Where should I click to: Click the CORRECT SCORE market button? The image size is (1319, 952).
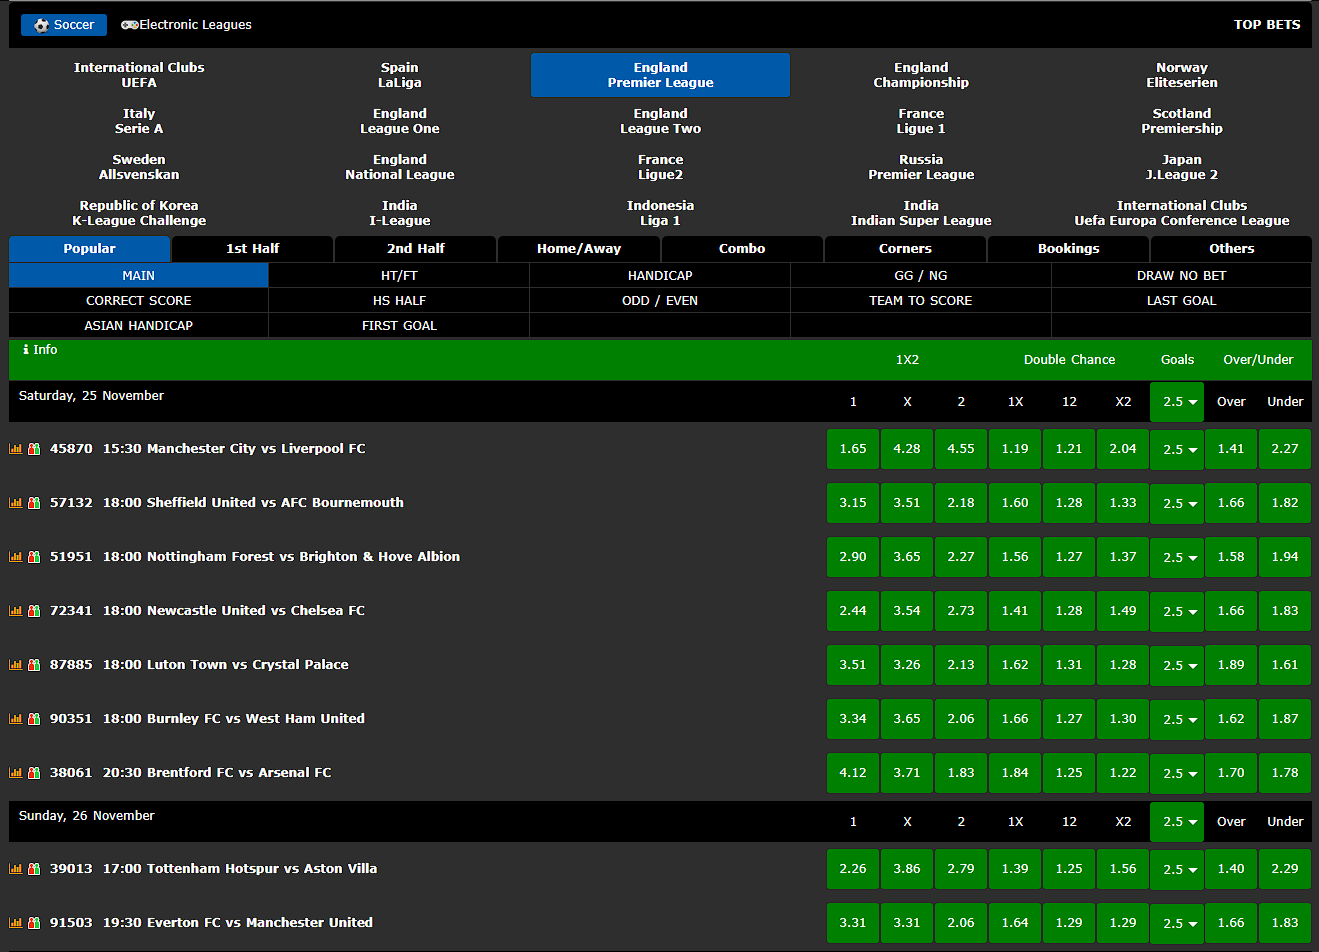point(139,301)
